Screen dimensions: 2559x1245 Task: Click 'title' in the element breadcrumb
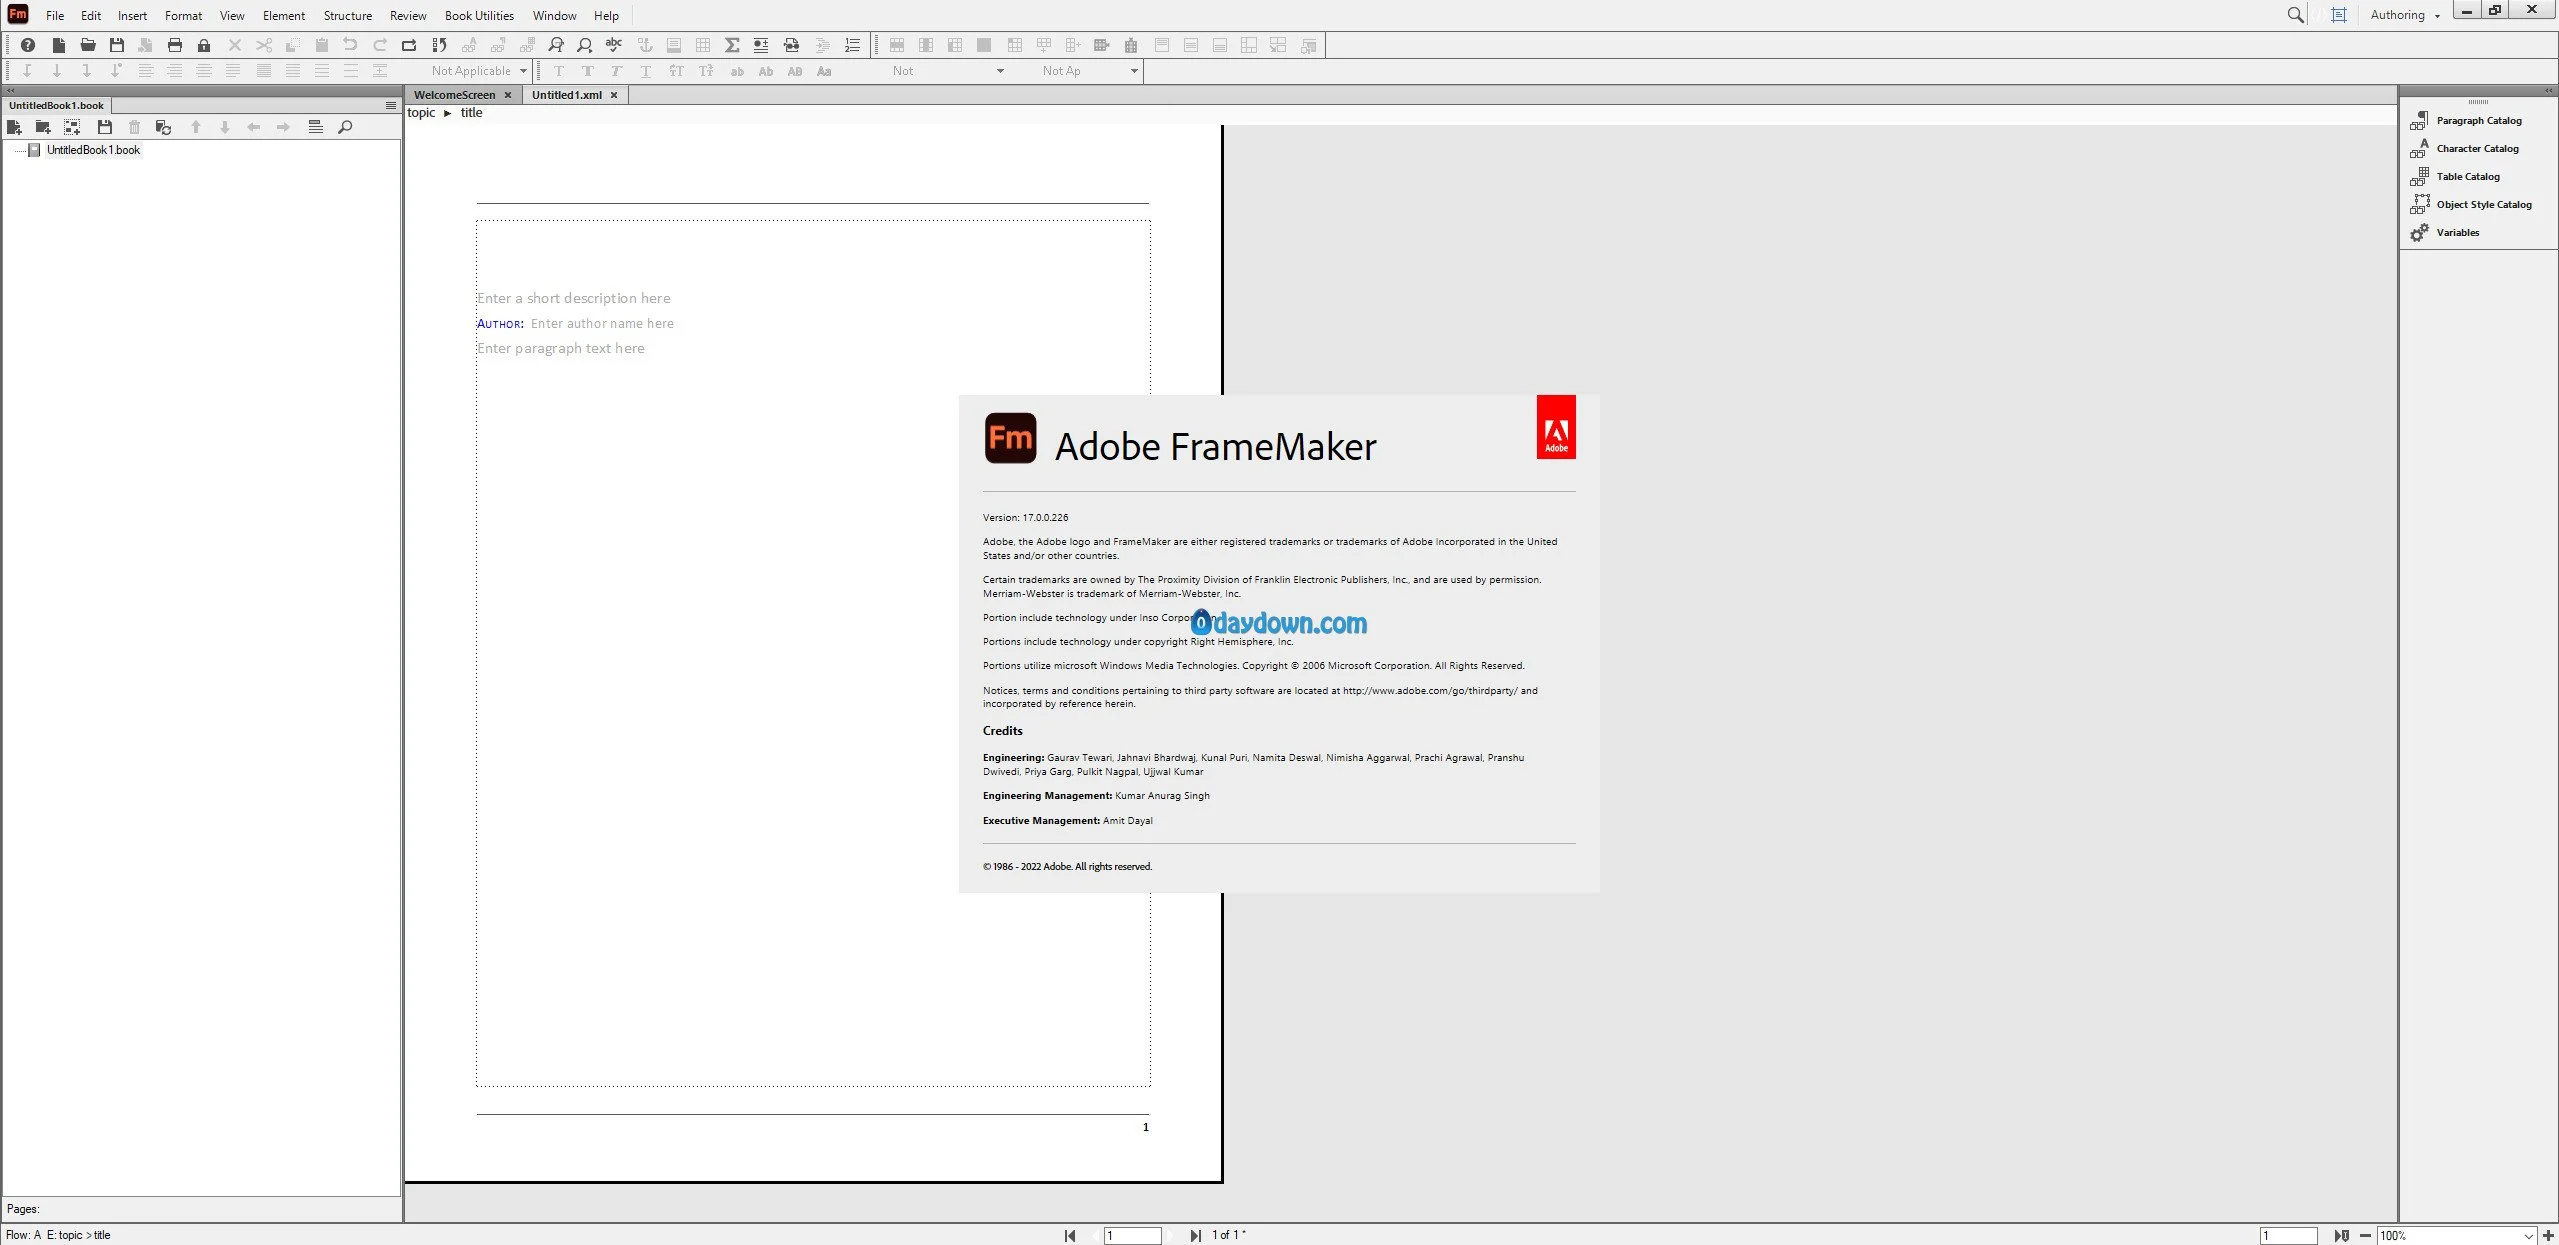click(x=471, y=113)
